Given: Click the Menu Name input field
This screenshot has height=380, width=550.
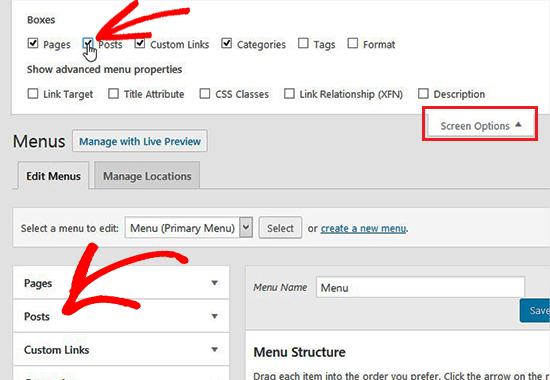Looking at the screenshot, I should click(x=420, y=287).
